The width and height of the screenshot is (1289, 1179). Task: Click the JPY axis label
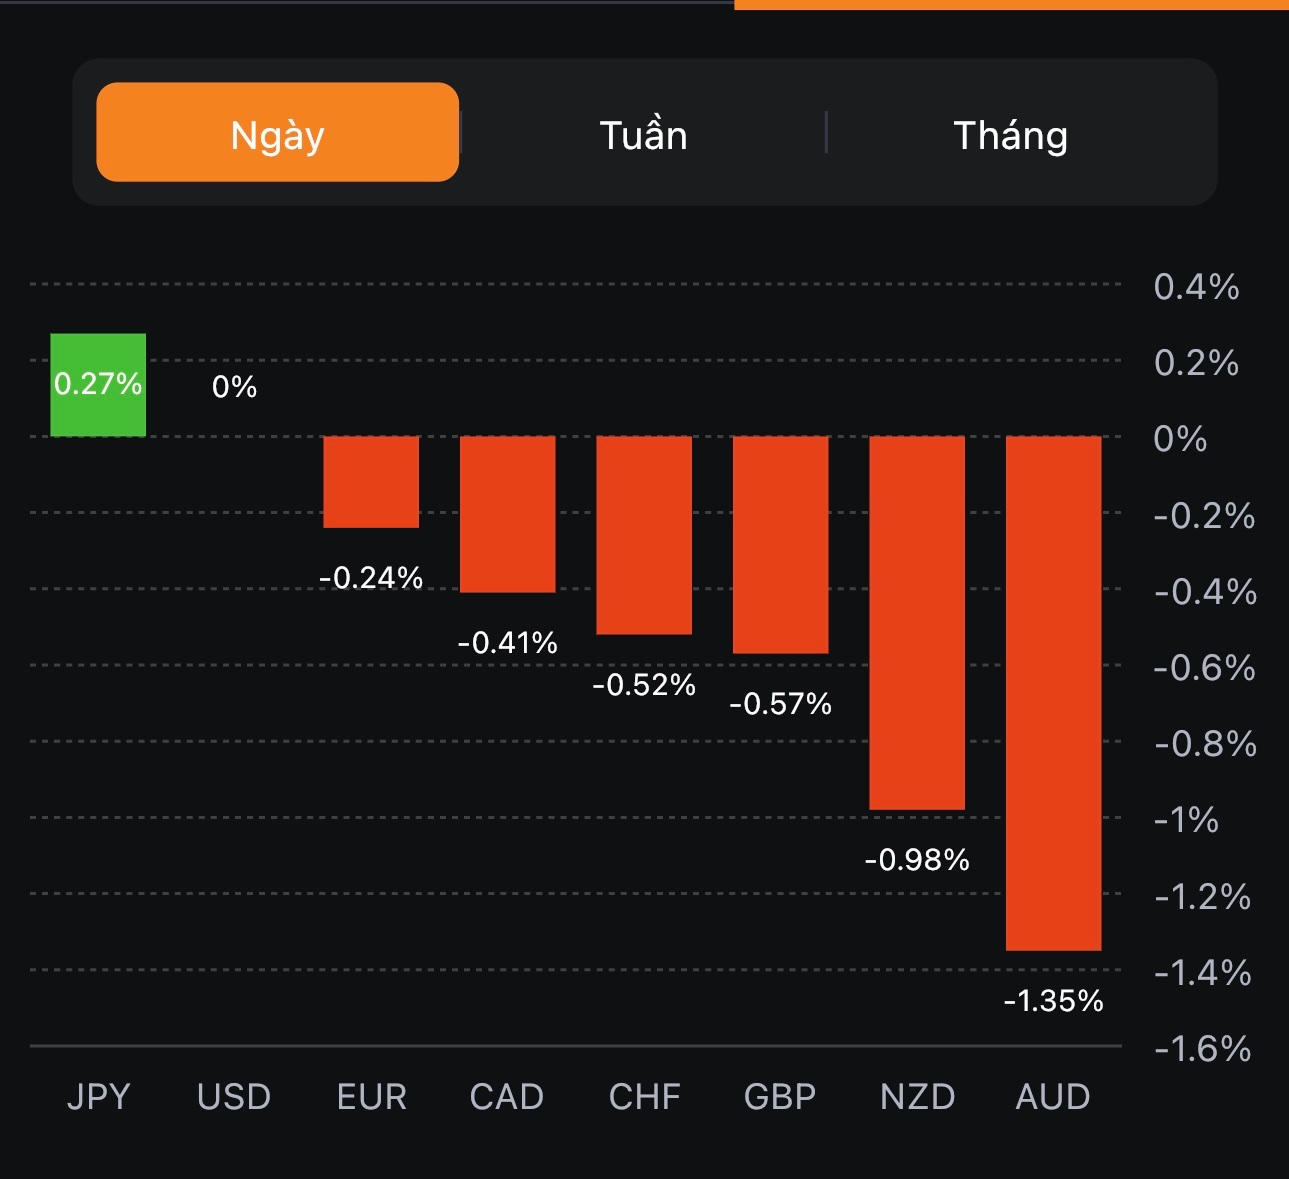(98, 1097)
